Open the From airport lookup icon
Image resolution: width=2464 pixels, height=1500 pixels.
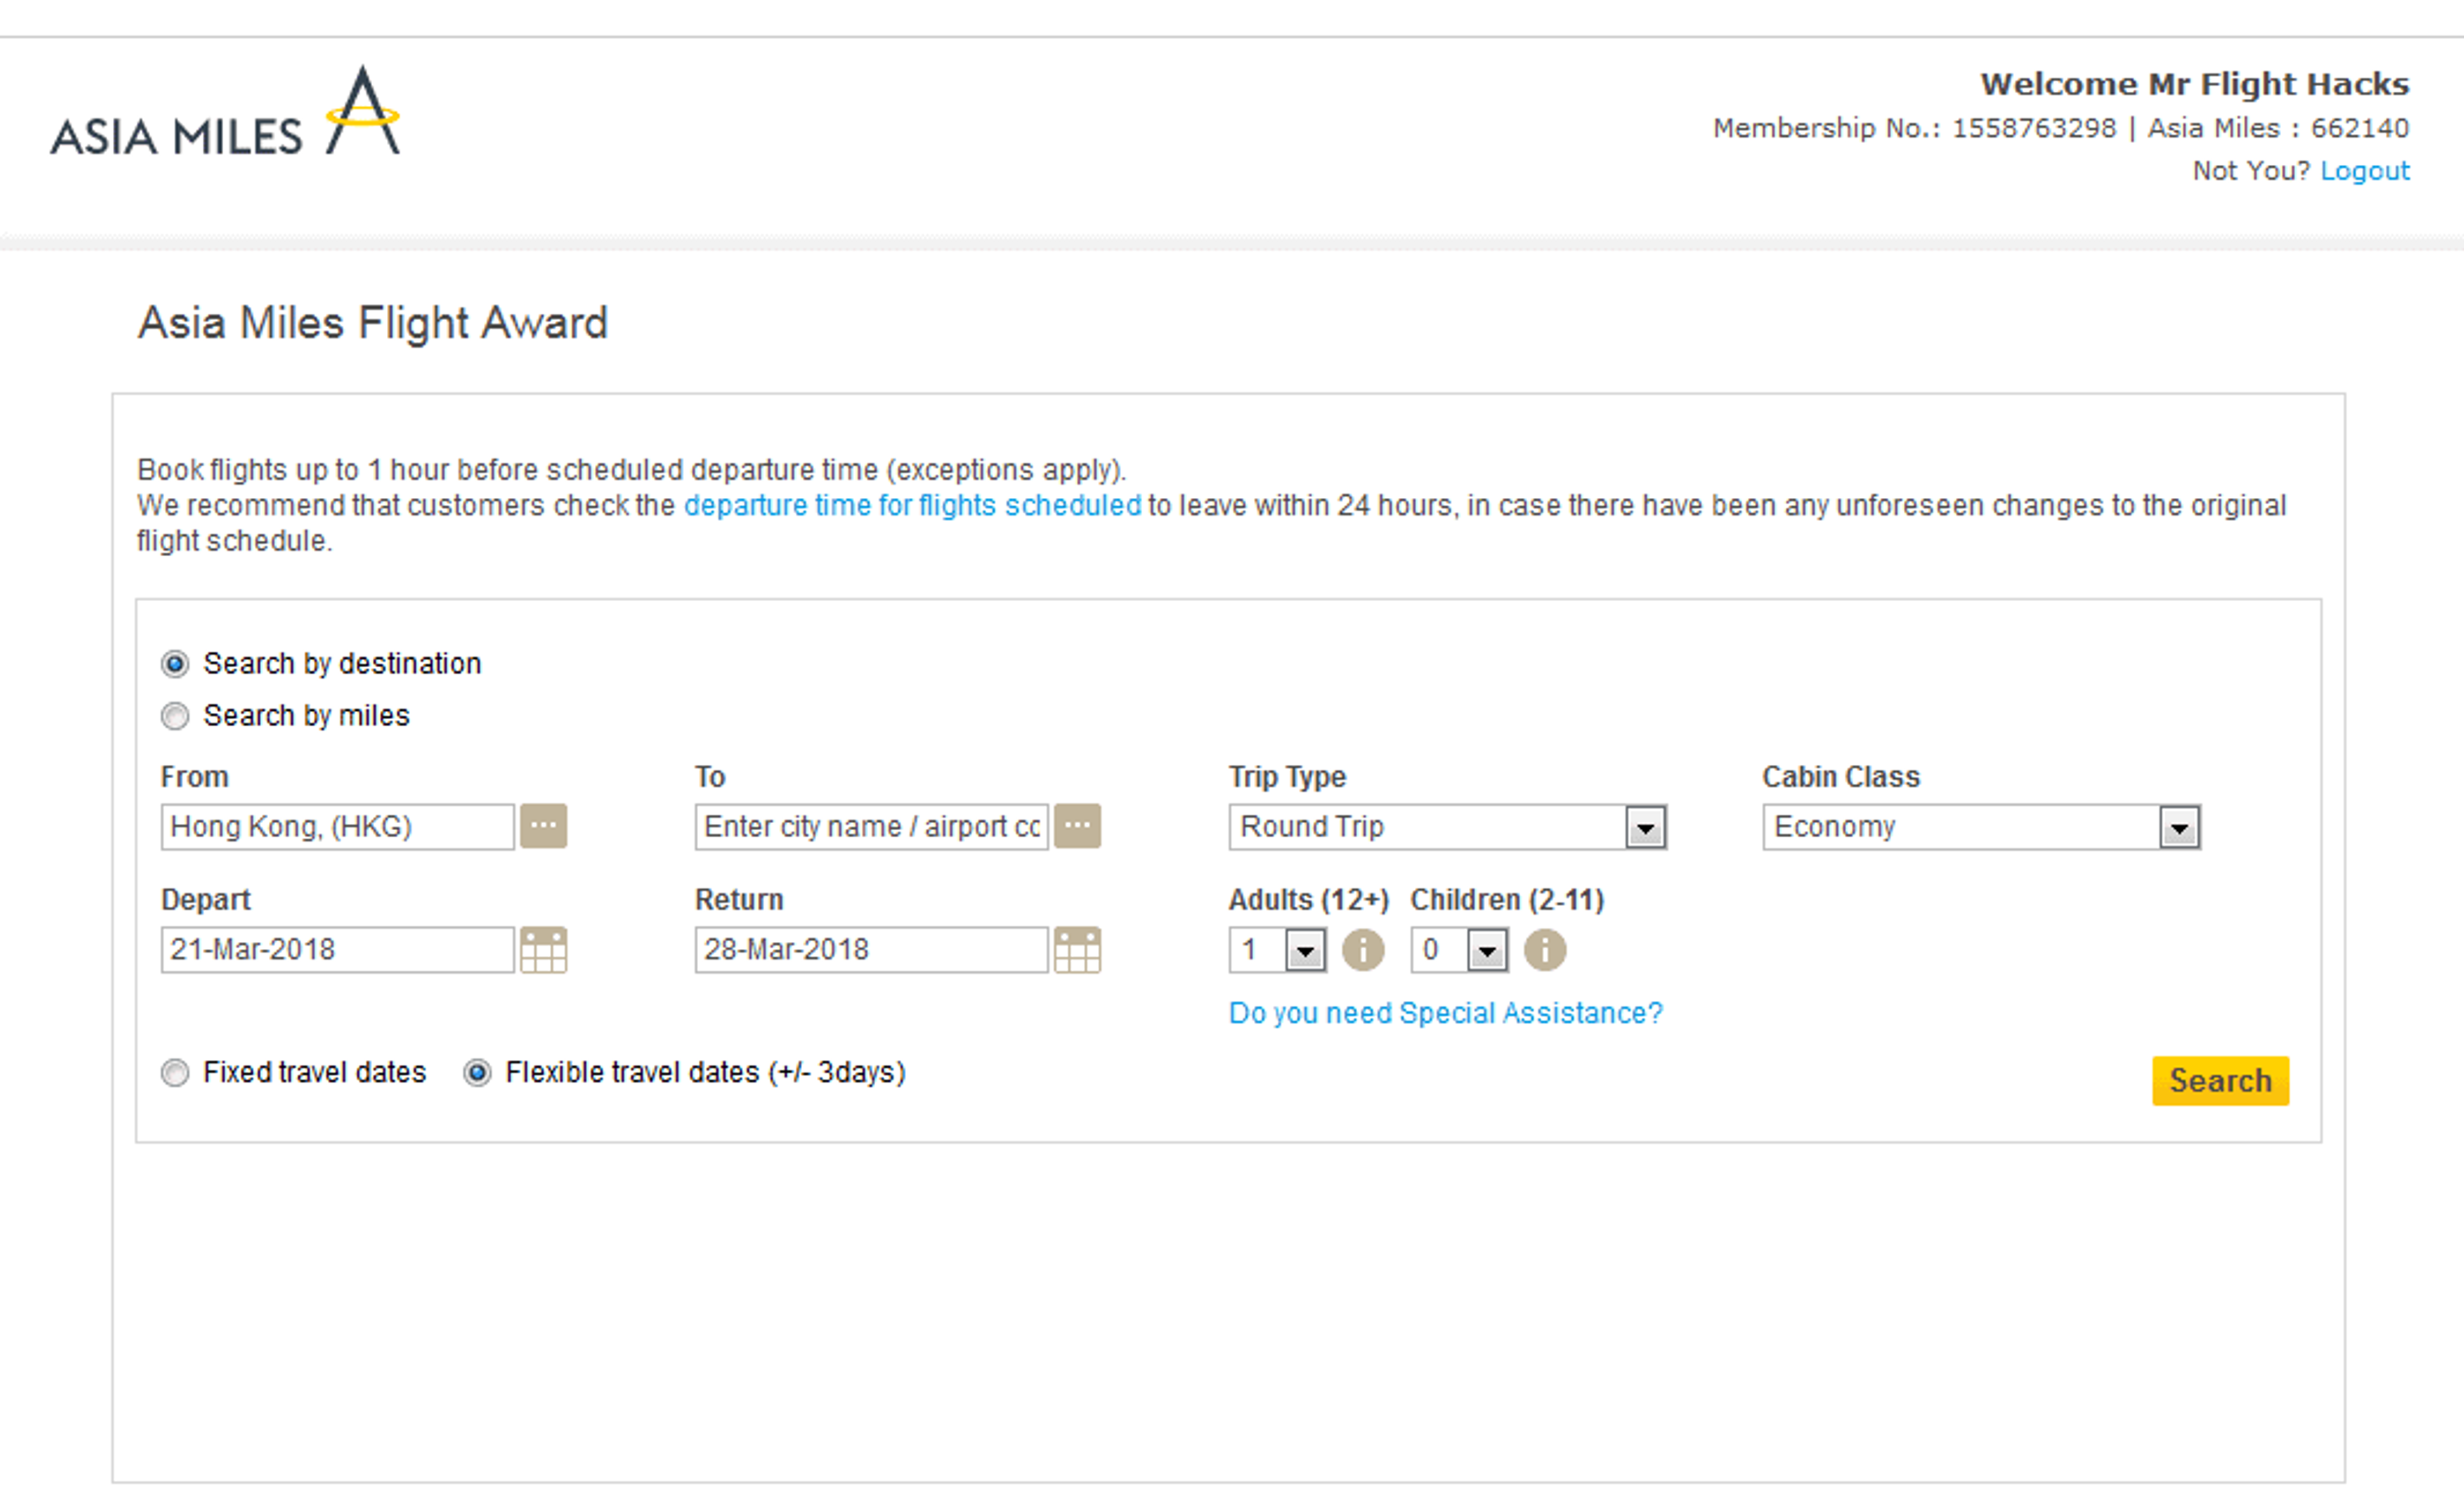(543, 826)
